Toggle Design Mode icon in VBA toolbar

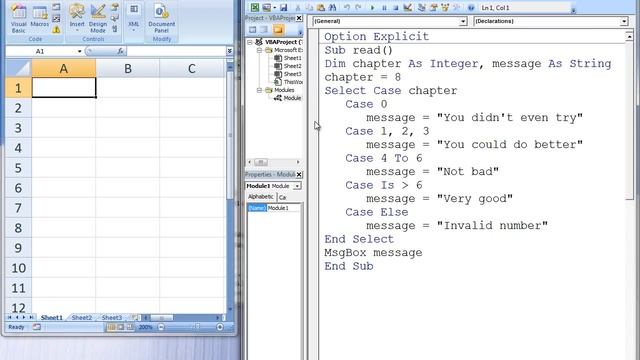point(407,7)
